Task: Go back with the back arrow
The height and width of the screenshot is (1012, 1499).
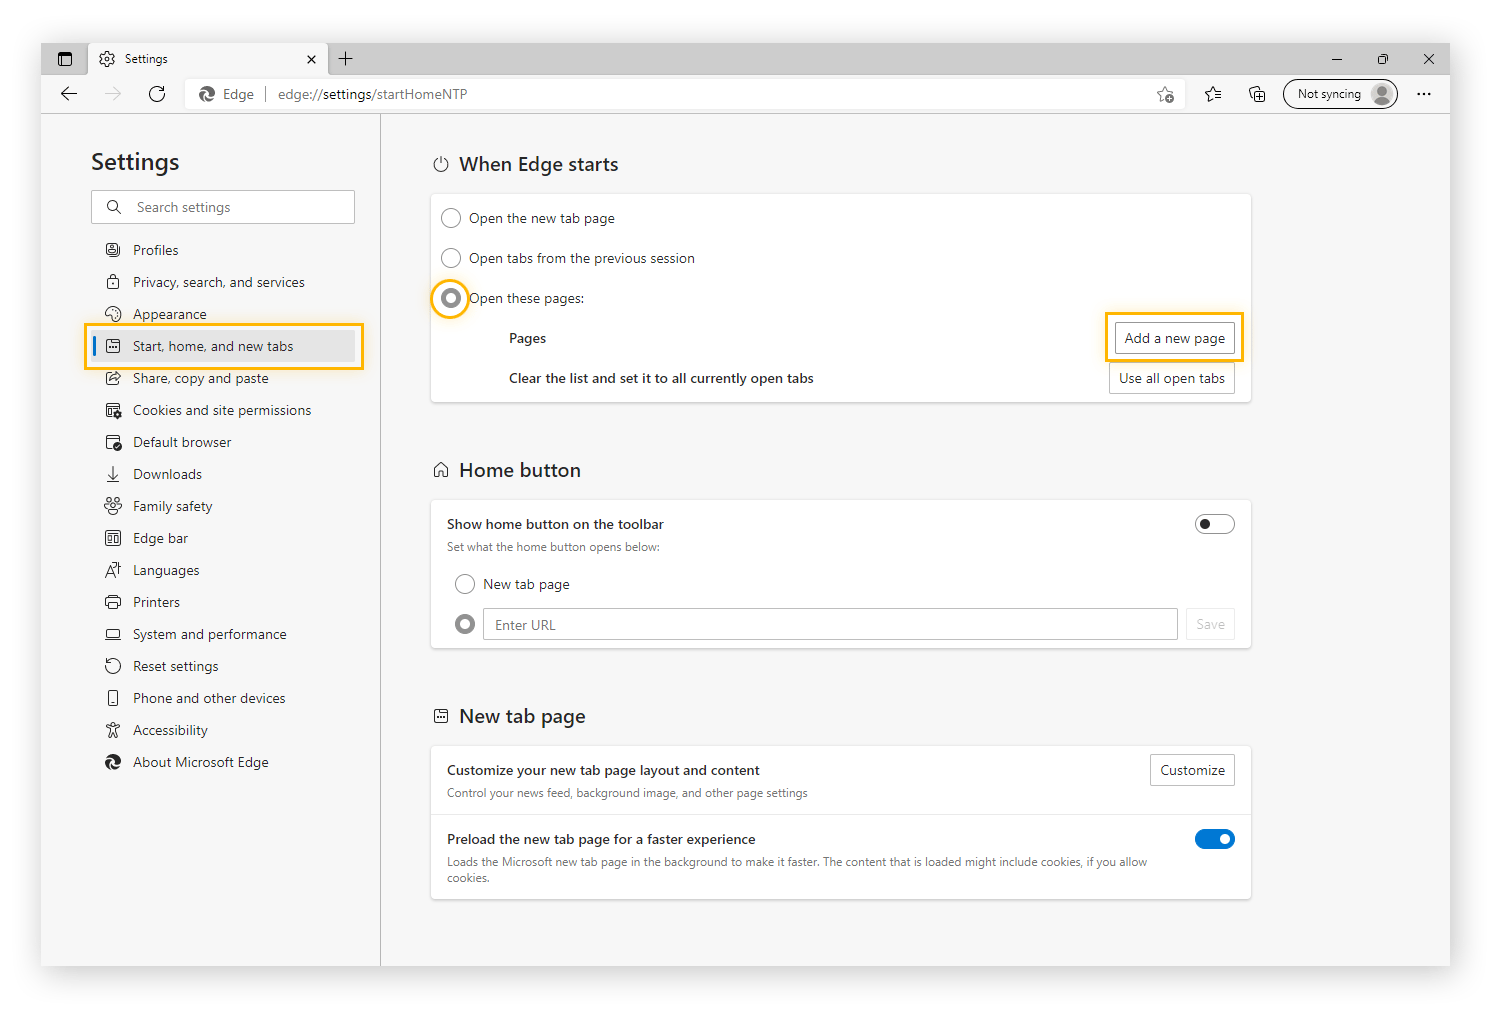Action: [69, 94]
